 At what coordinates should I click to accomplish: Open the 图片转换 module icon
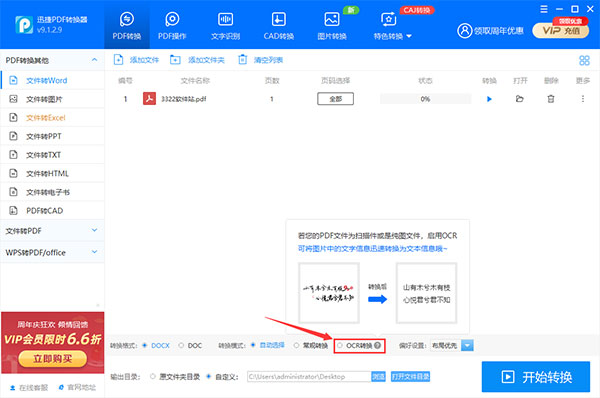tap(331, 19)
